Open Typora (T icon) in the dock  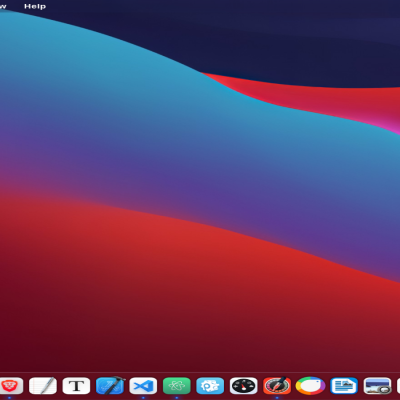pos(76,386)
